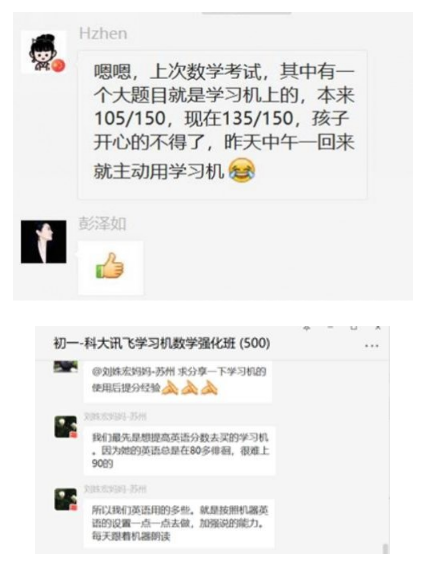
Task: Click the thumbs-up emoji sent by 彭泽如
Action: (110, 266)
